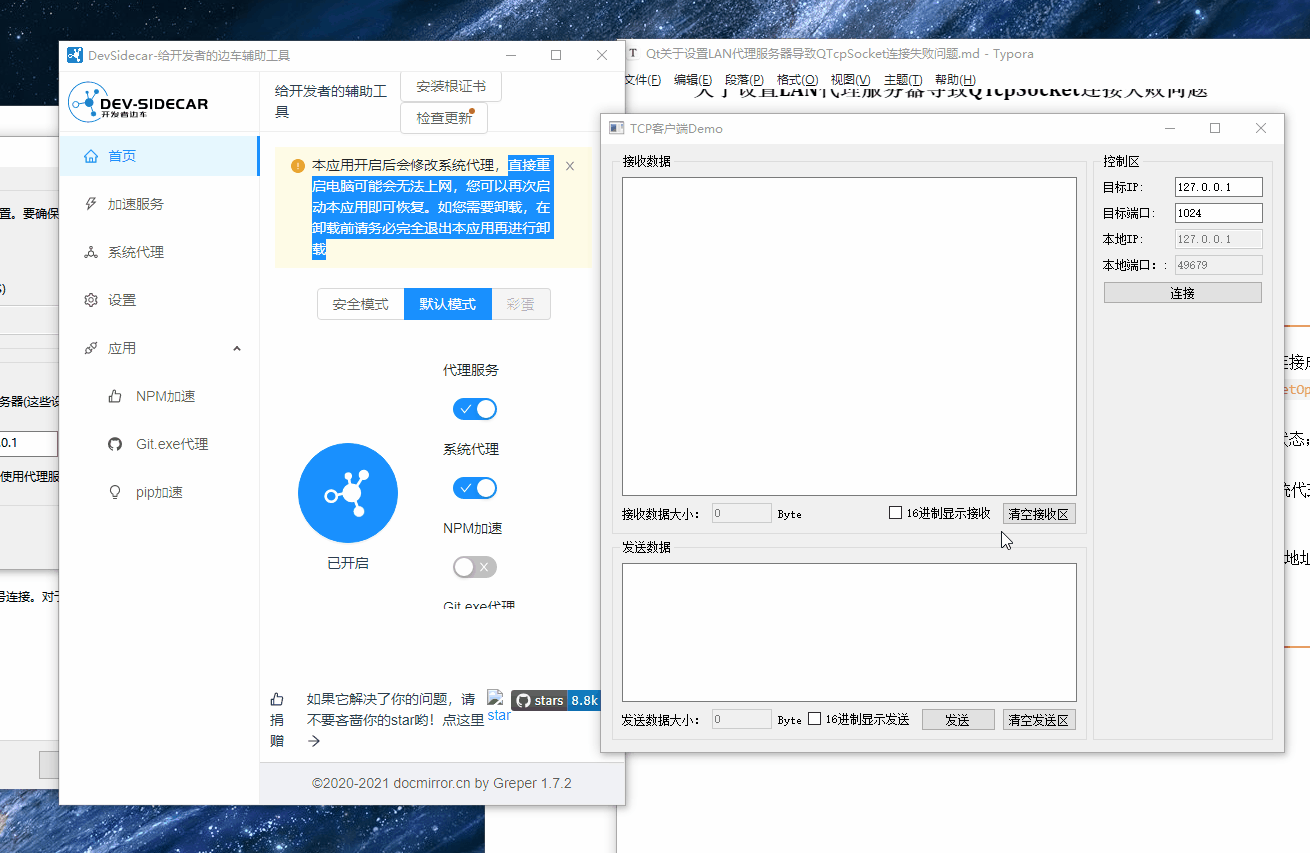Click inside the 目标IP input field
The width and height of the screenshot is (1310, 853).
[1217, 186]
